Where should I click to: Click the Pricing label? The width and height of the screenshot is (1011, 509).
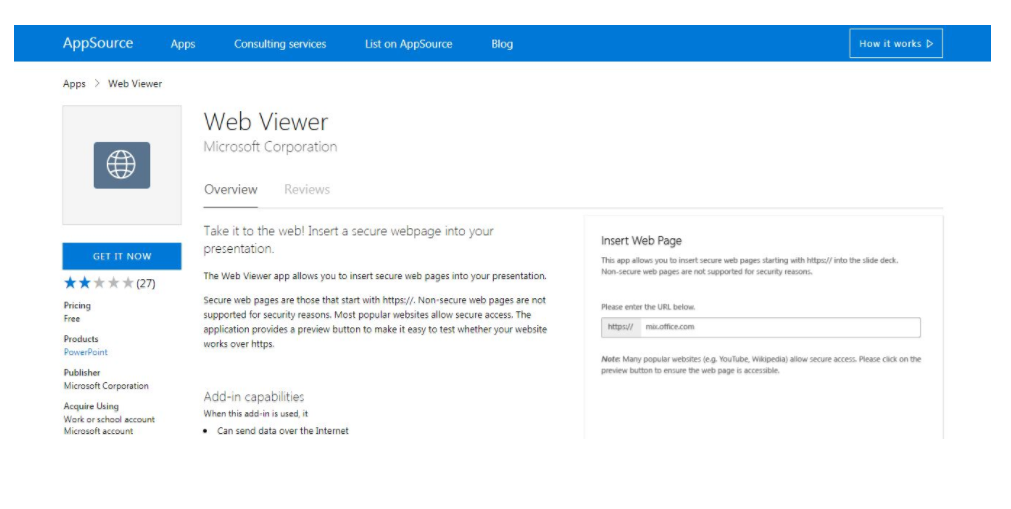[77, 306]
